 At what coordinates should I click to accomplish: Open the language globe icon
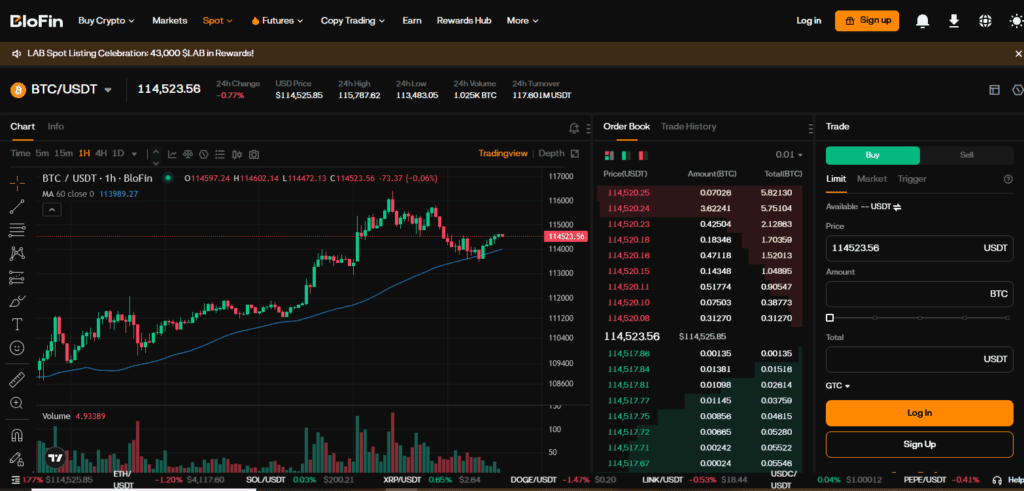985,21
